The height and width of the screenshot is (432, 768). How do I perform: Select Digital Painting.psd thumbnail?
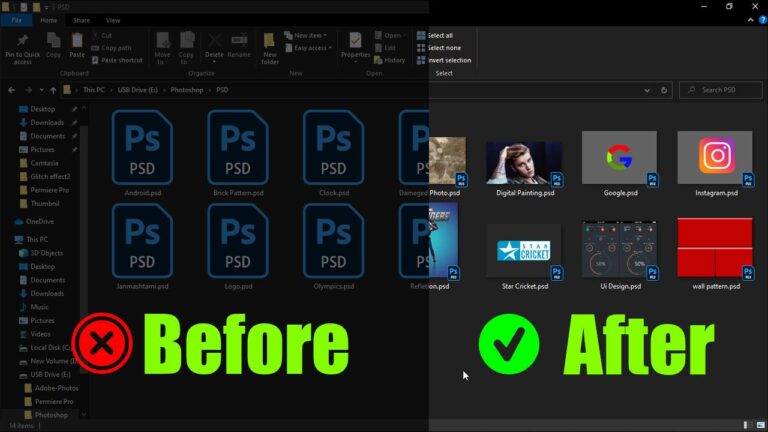pyautogui.click(x=524, y=164)
